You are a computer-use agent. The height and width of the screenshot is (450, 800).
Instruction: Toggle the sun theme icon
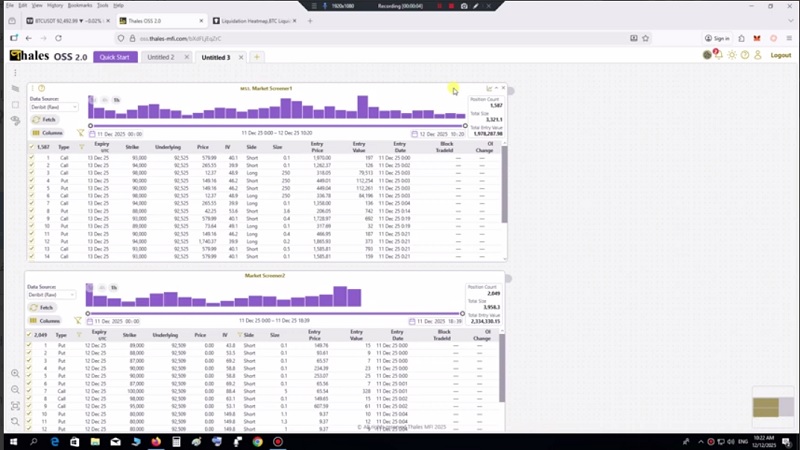[732, 55]
